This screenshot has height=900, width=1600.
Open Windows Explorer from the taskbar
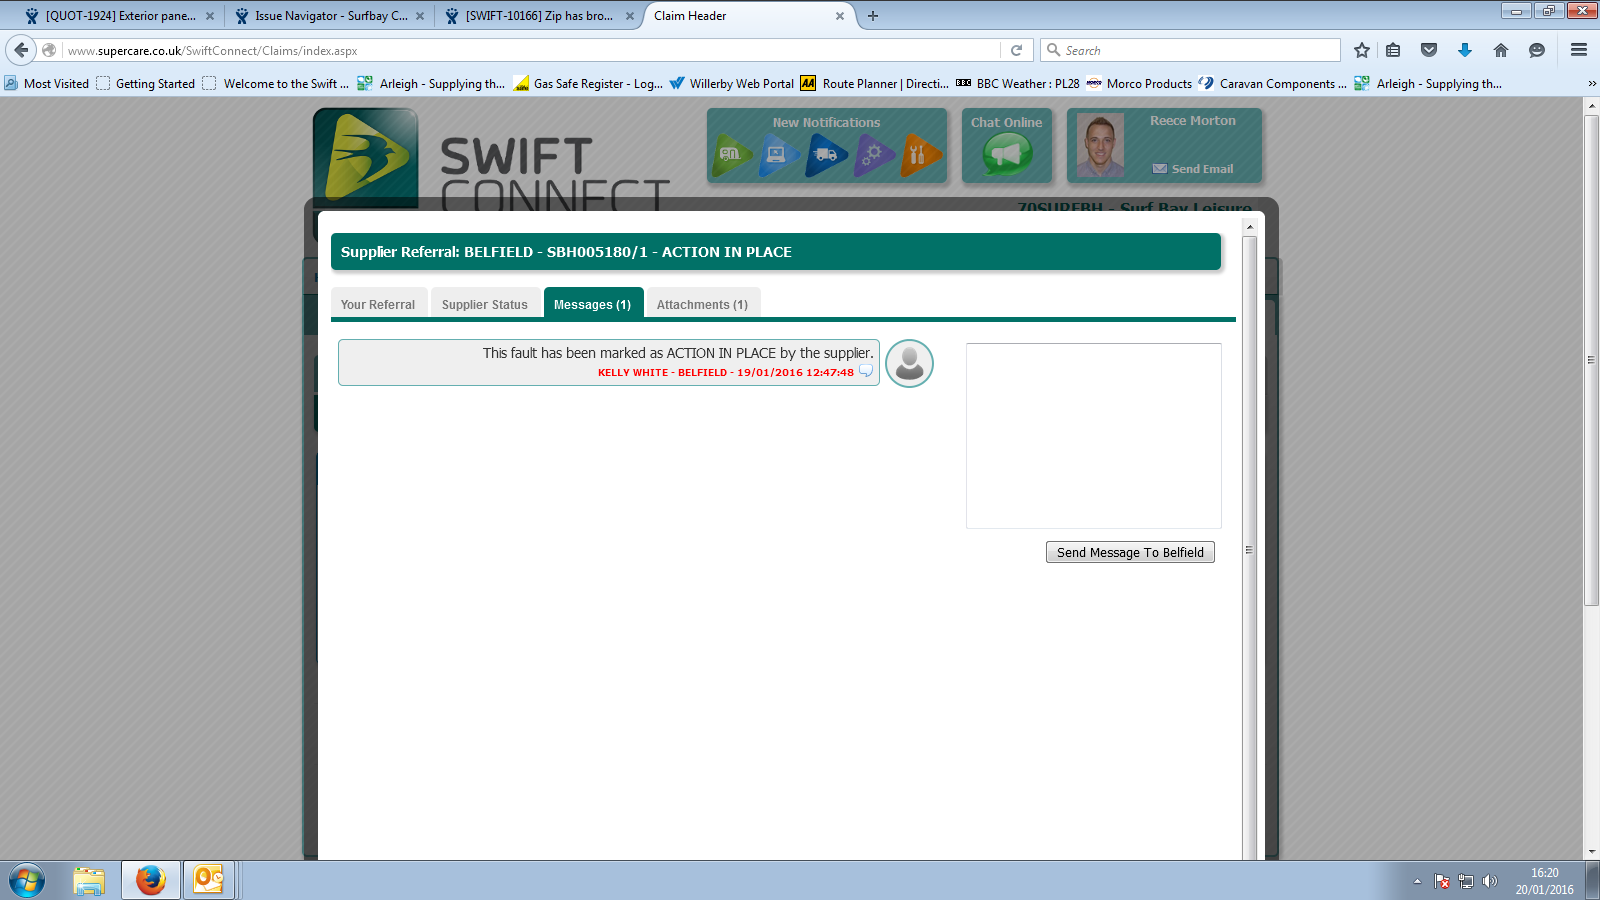click(89, 881)
